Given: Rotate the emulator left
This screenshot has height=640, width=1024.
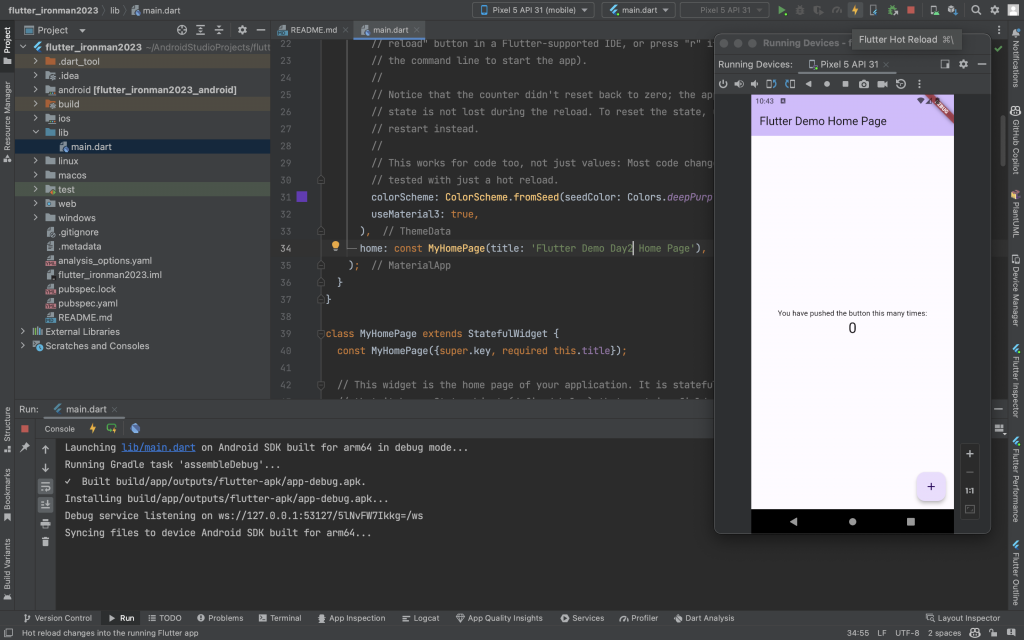Looking at the screenshot, I should [770, 84].
